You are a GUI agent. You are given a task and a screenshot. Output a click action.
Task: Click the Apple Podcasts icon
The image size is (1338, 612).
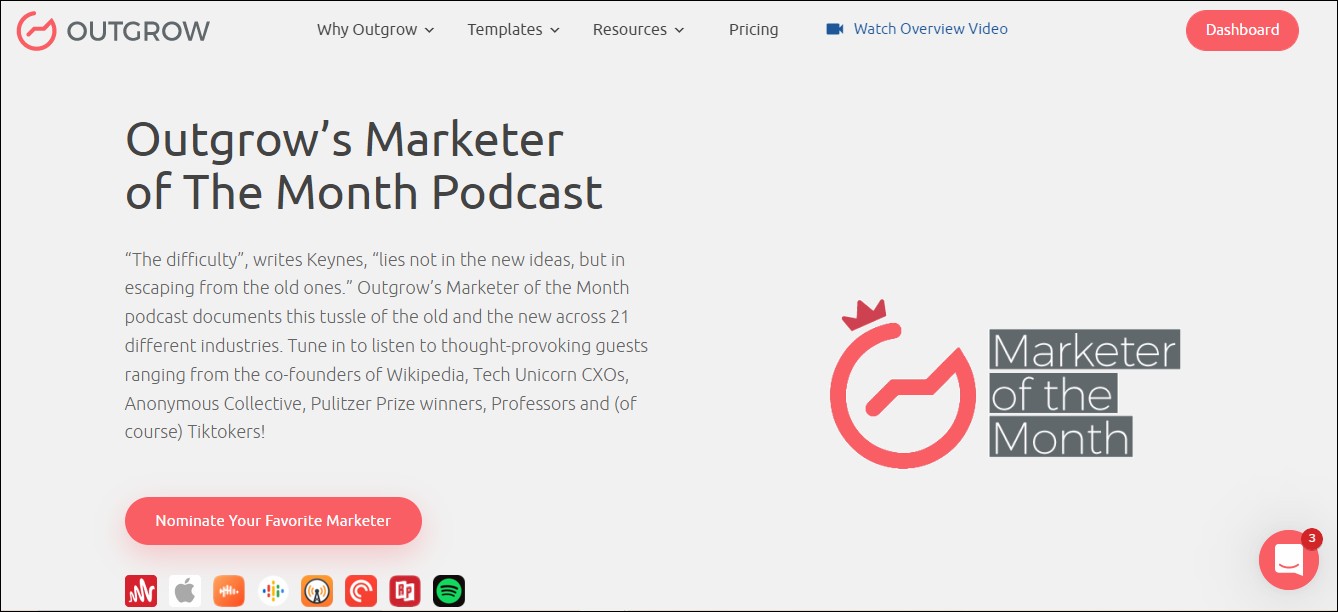point(185,591)
